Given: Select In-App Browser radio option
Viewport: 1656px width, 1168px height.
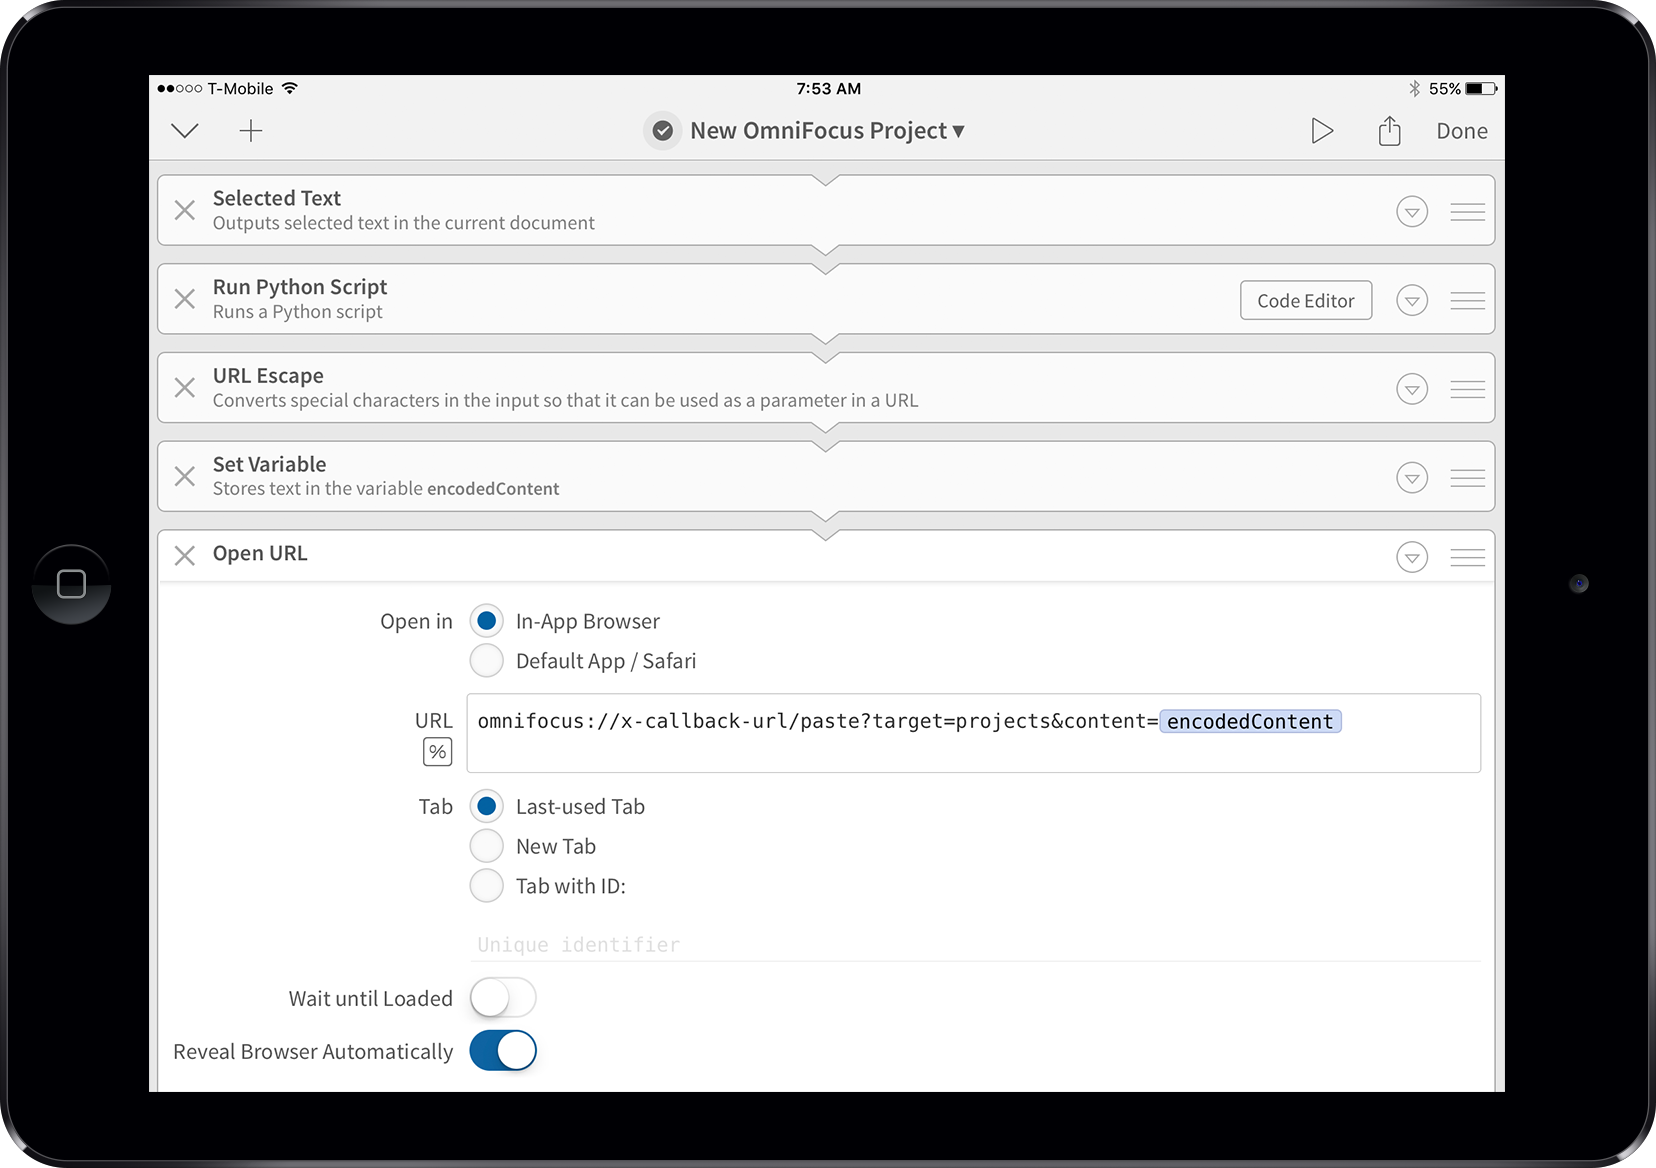Looking at the screenshot, I should 486,621.
